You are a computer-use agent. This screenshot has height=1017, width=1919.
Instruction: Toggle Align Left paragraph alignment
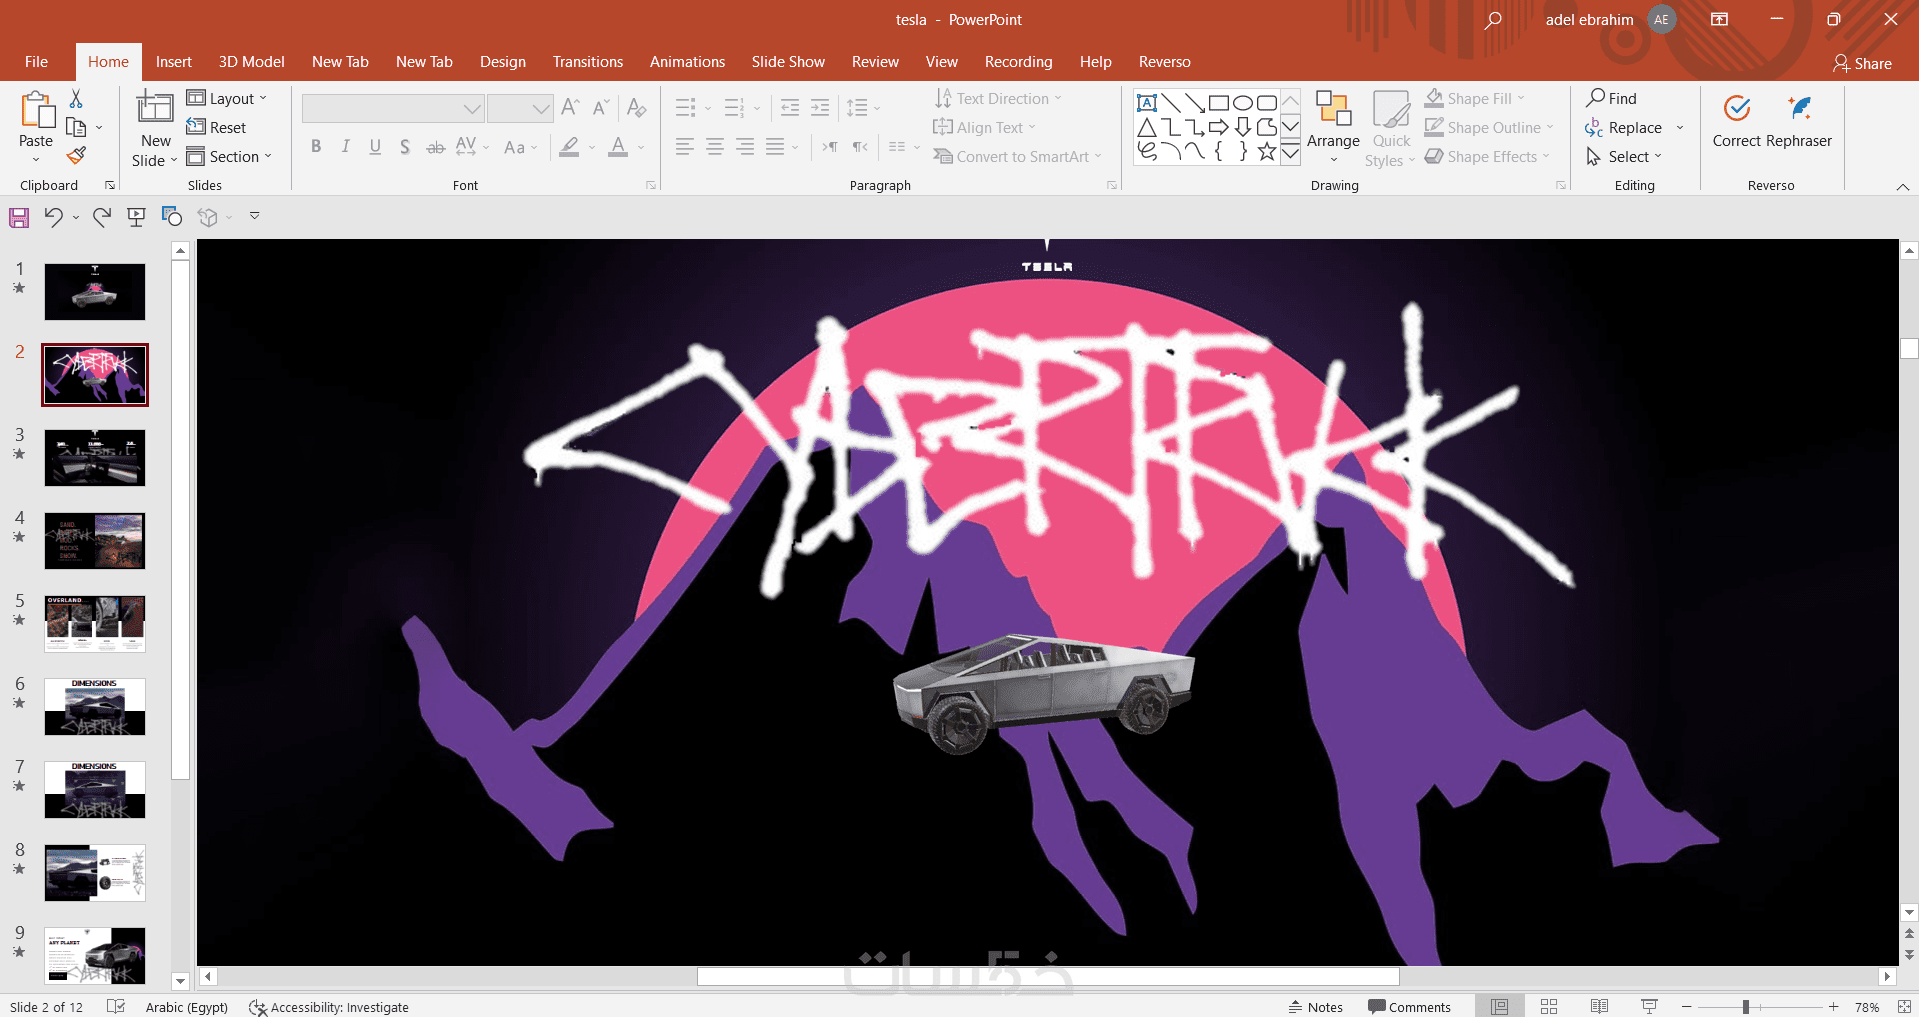pyautogui.click(x=685, y=147)
